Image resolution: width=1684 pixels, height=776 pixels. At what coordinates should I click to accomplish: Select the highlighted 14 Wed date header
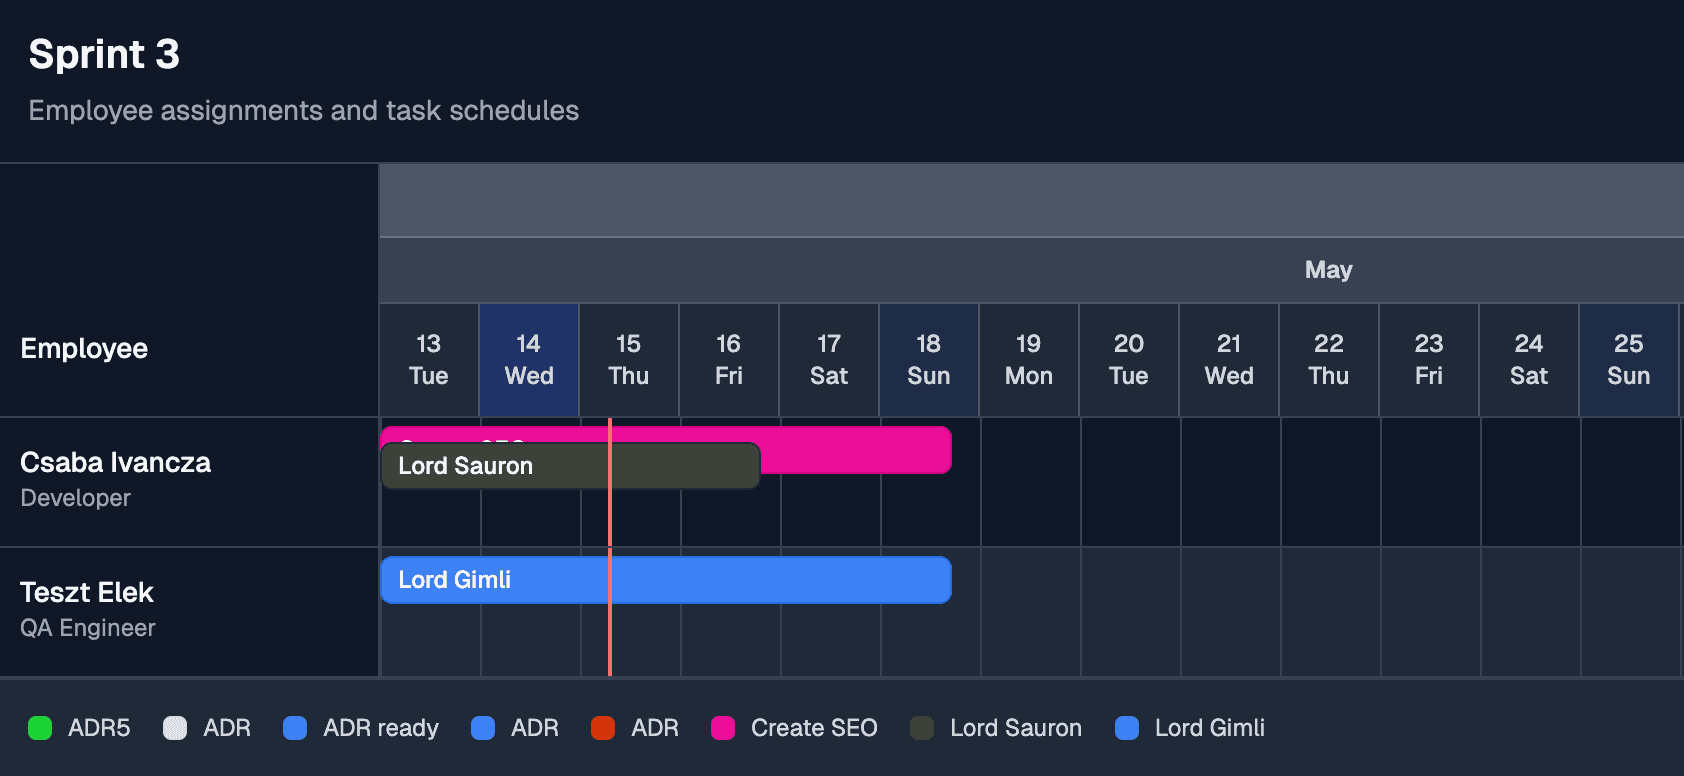[x=529, y=360]
